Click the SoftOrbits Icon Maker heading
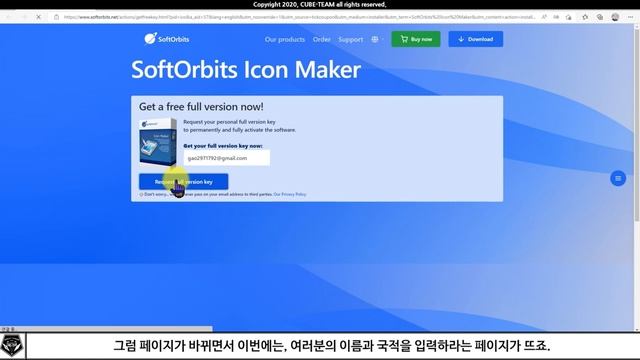This screenshot has height=360, width=640. [x=246, y=69]
